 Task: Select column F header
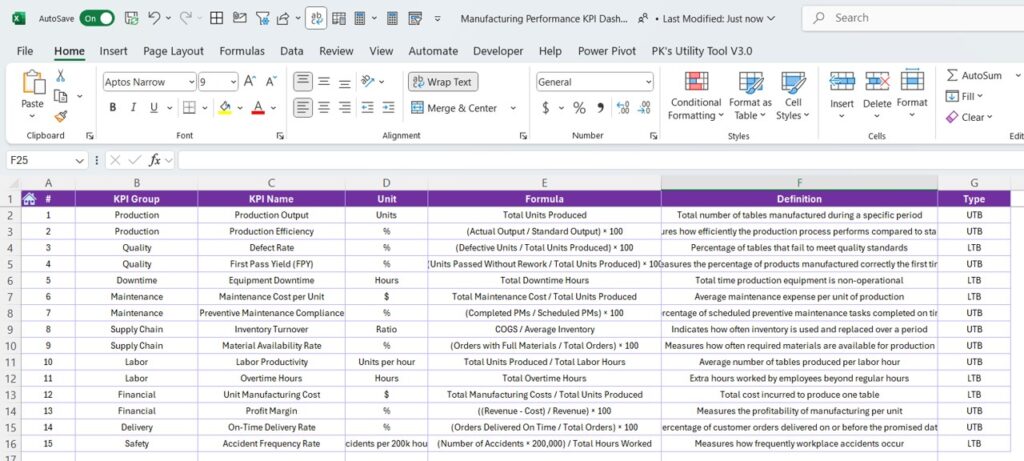799,183
